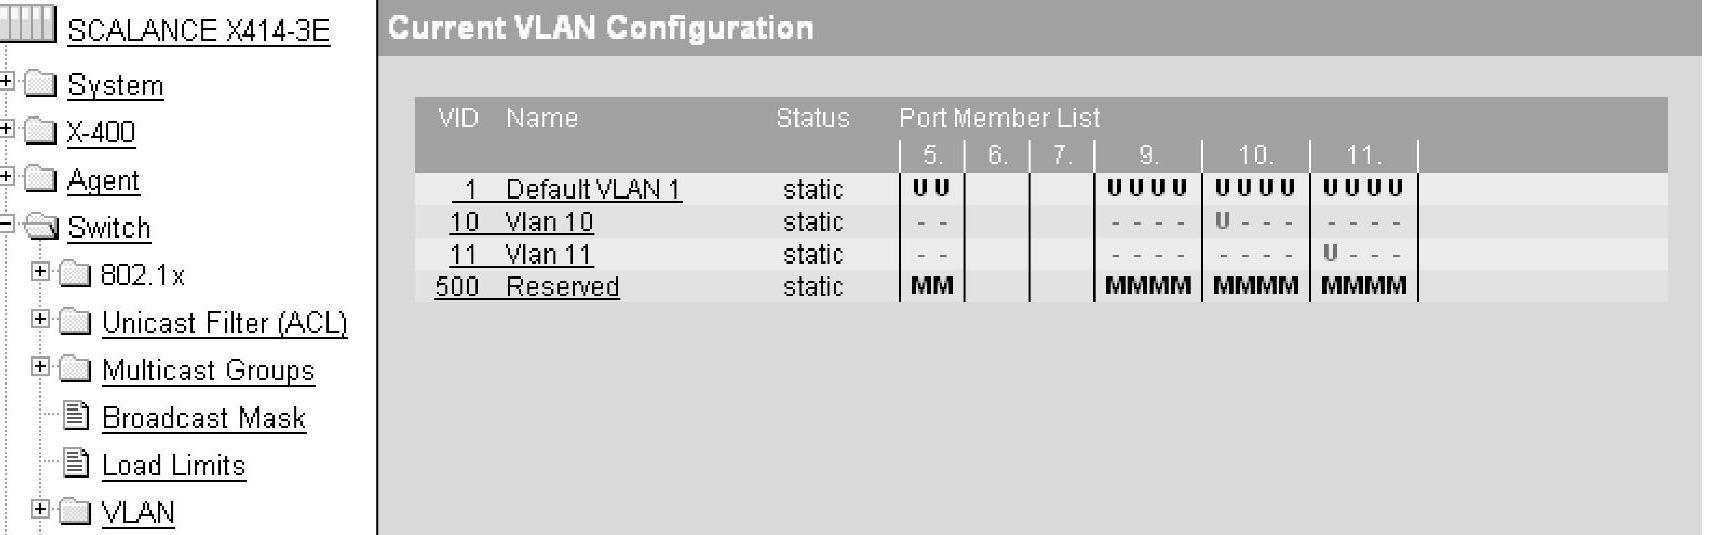
Task: Expand the 802.1x tree node
Action: [40, 271]
